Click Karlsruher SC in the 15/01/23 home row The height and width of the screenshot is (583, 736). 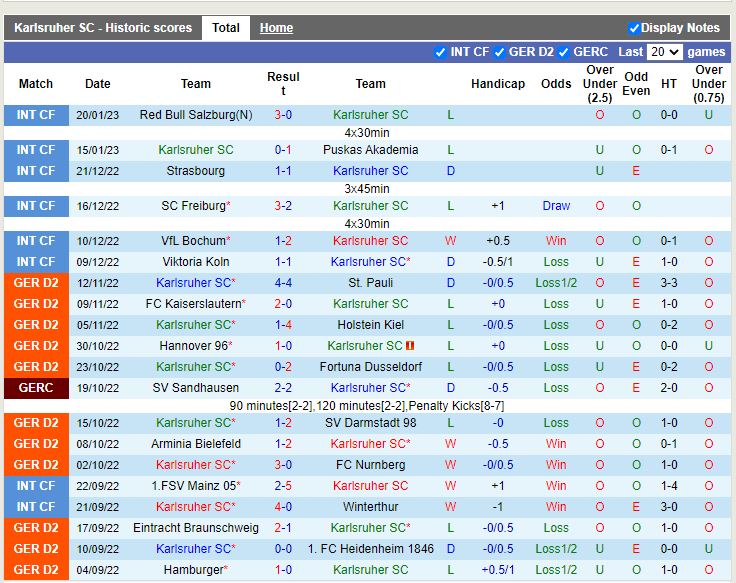pyautogui.click(x=196, y=150)
